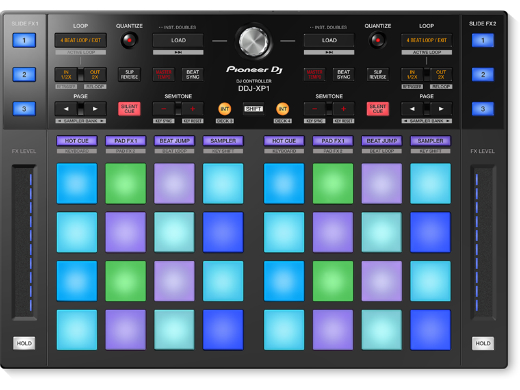
Task: Toggle the left Quantize button
Action: pyautogui.click(x=129, y=40)
